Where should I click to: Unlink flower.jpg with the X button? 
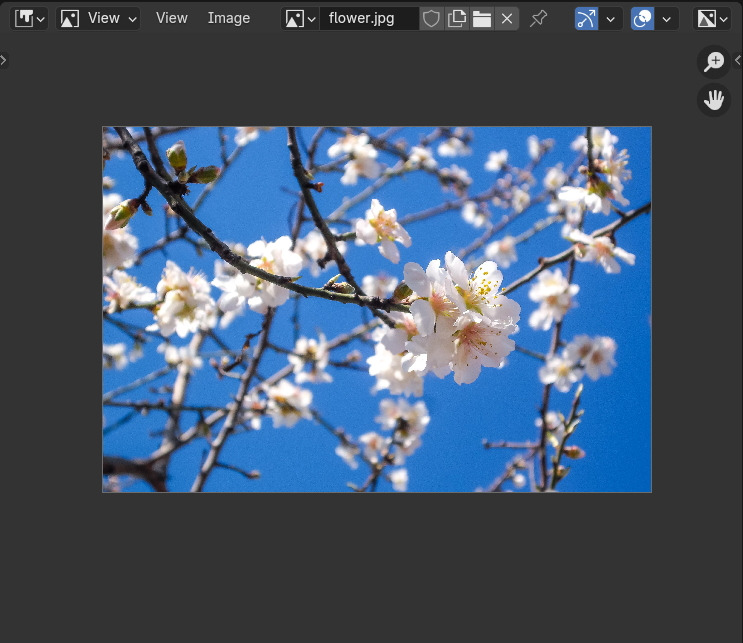[507, 19]
